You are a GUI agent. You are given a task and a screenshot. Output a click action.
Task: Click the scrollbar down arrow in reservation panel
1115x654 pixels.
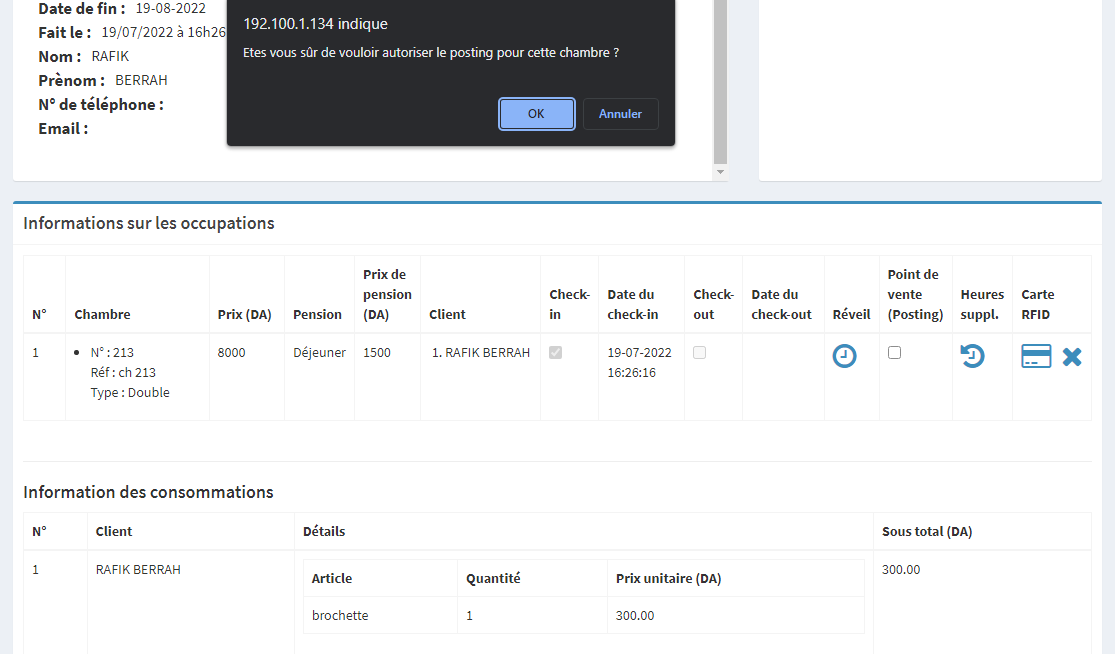click(x=720, y=173)
